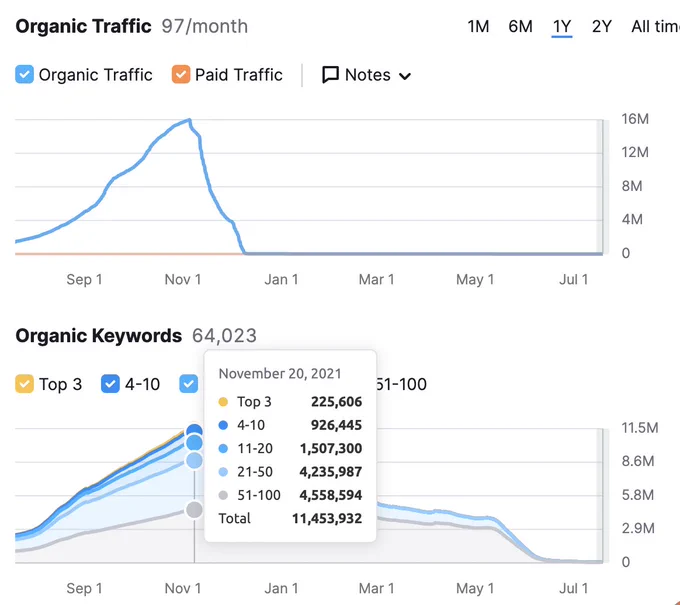Click the dark blue 4-10 chart marker

coord(194,431)
